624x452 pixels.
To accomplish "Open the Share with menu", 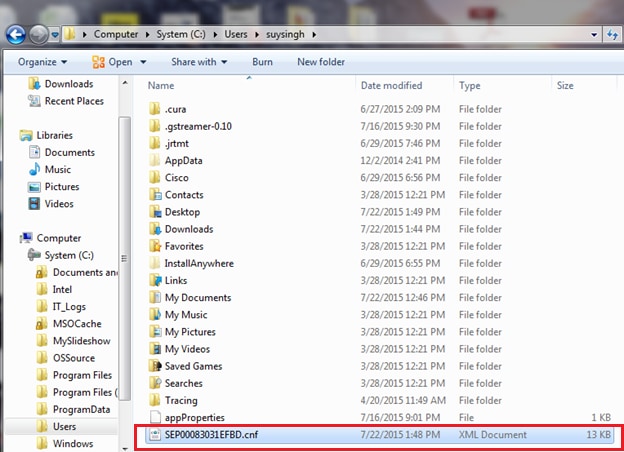I will pos(199,62).
